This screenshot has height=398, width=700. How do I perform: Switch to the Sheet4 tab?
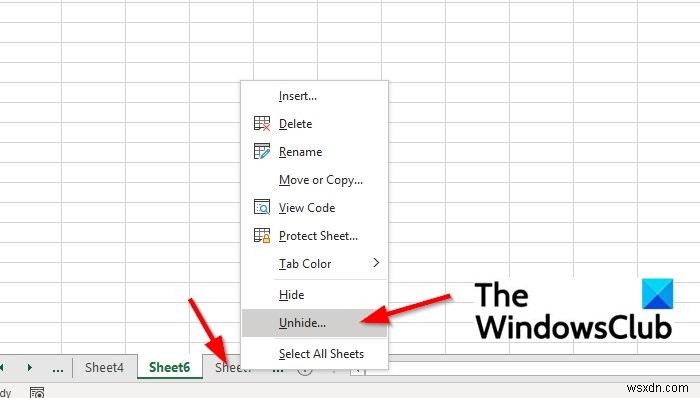point(104,367)
